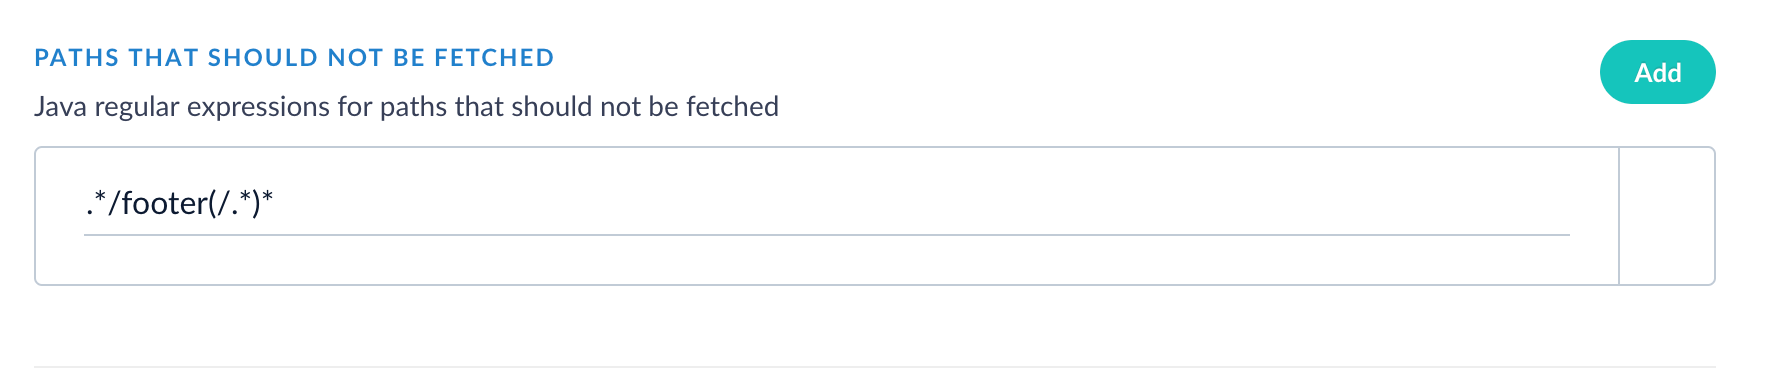The width and height of the screenshot is (1777, 372).
Task: Click the Add label on the rounded button
Action: [1657, 73]
